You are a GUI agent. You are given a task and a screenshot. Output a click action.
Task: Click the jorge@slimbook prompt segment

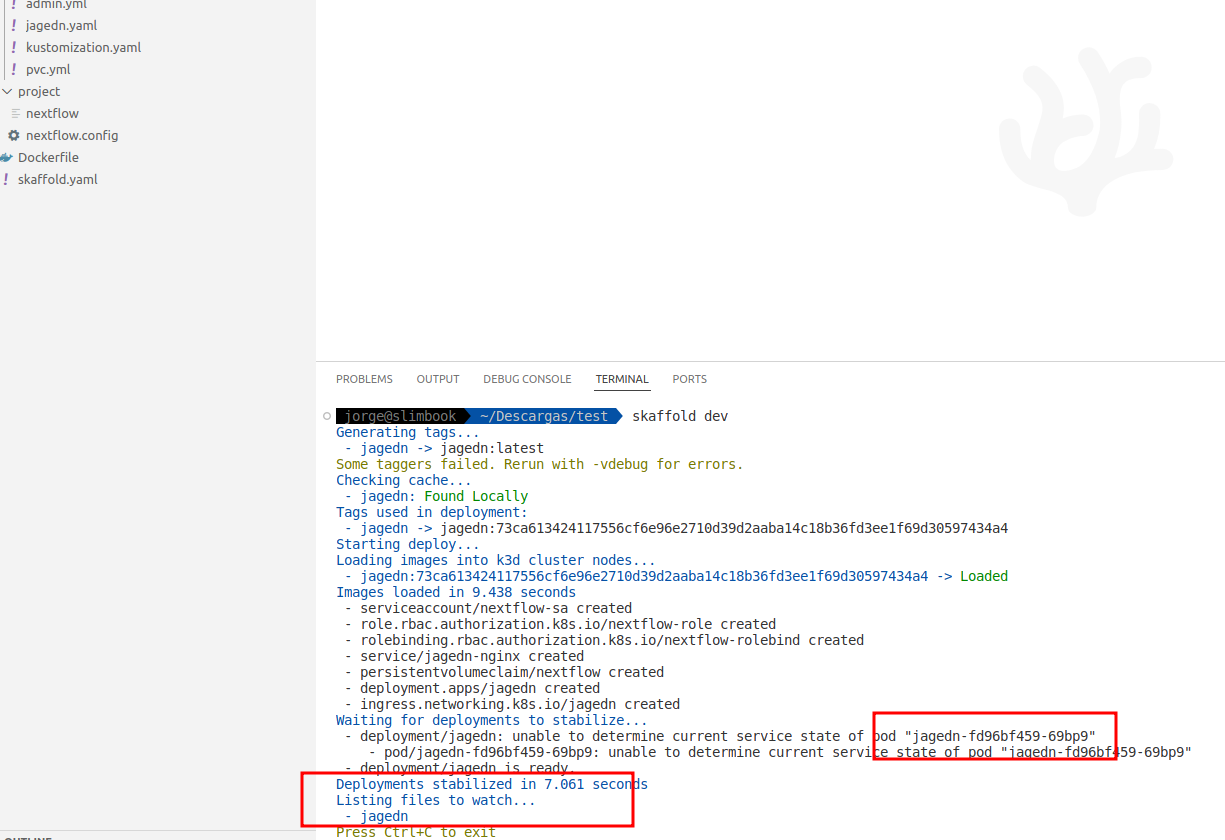coord(400,416)
